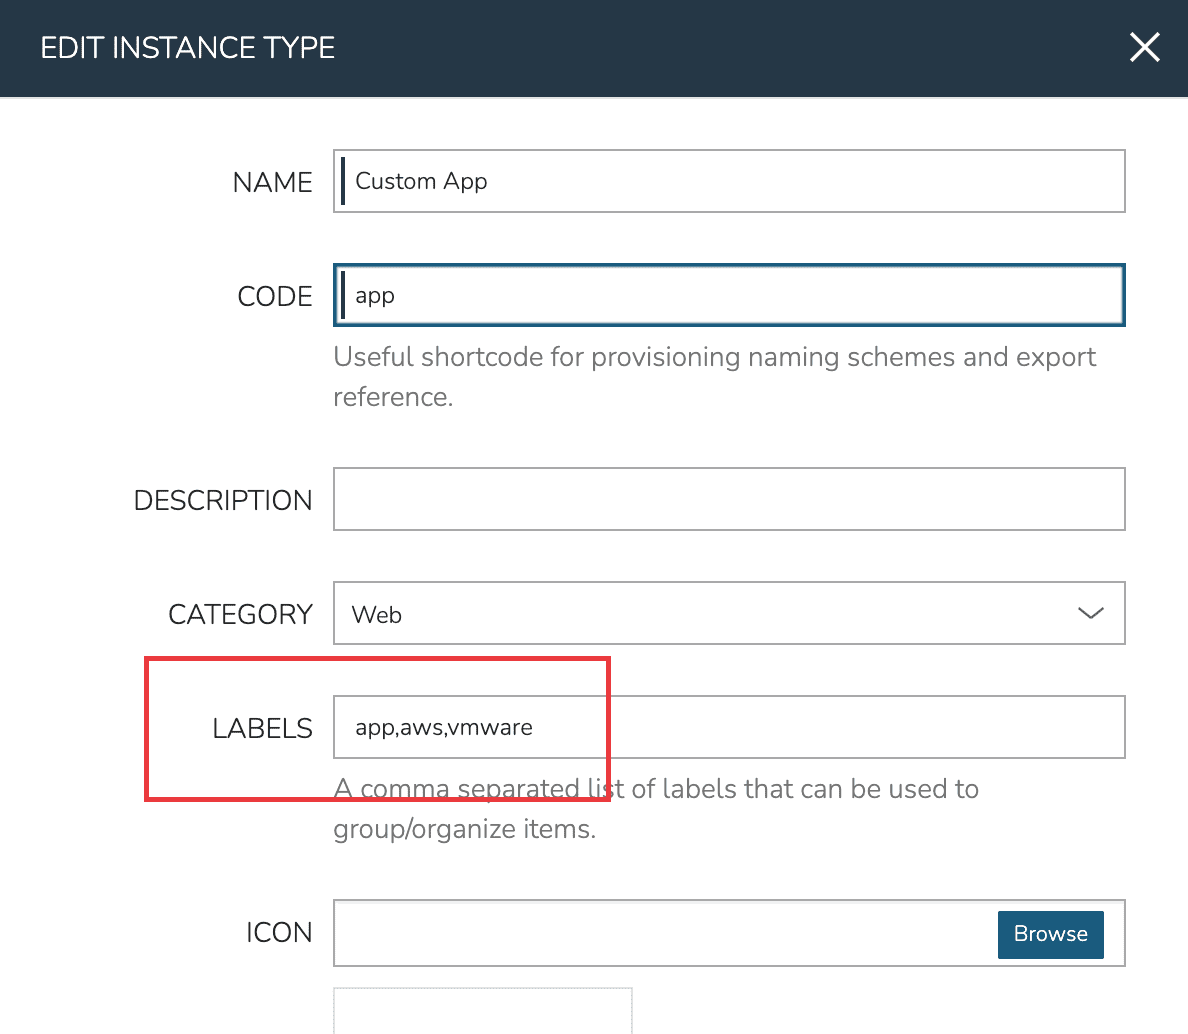1188x1034 pixels.
Task: Click the labels helper text about commas
Action: (x=655, y=808)
